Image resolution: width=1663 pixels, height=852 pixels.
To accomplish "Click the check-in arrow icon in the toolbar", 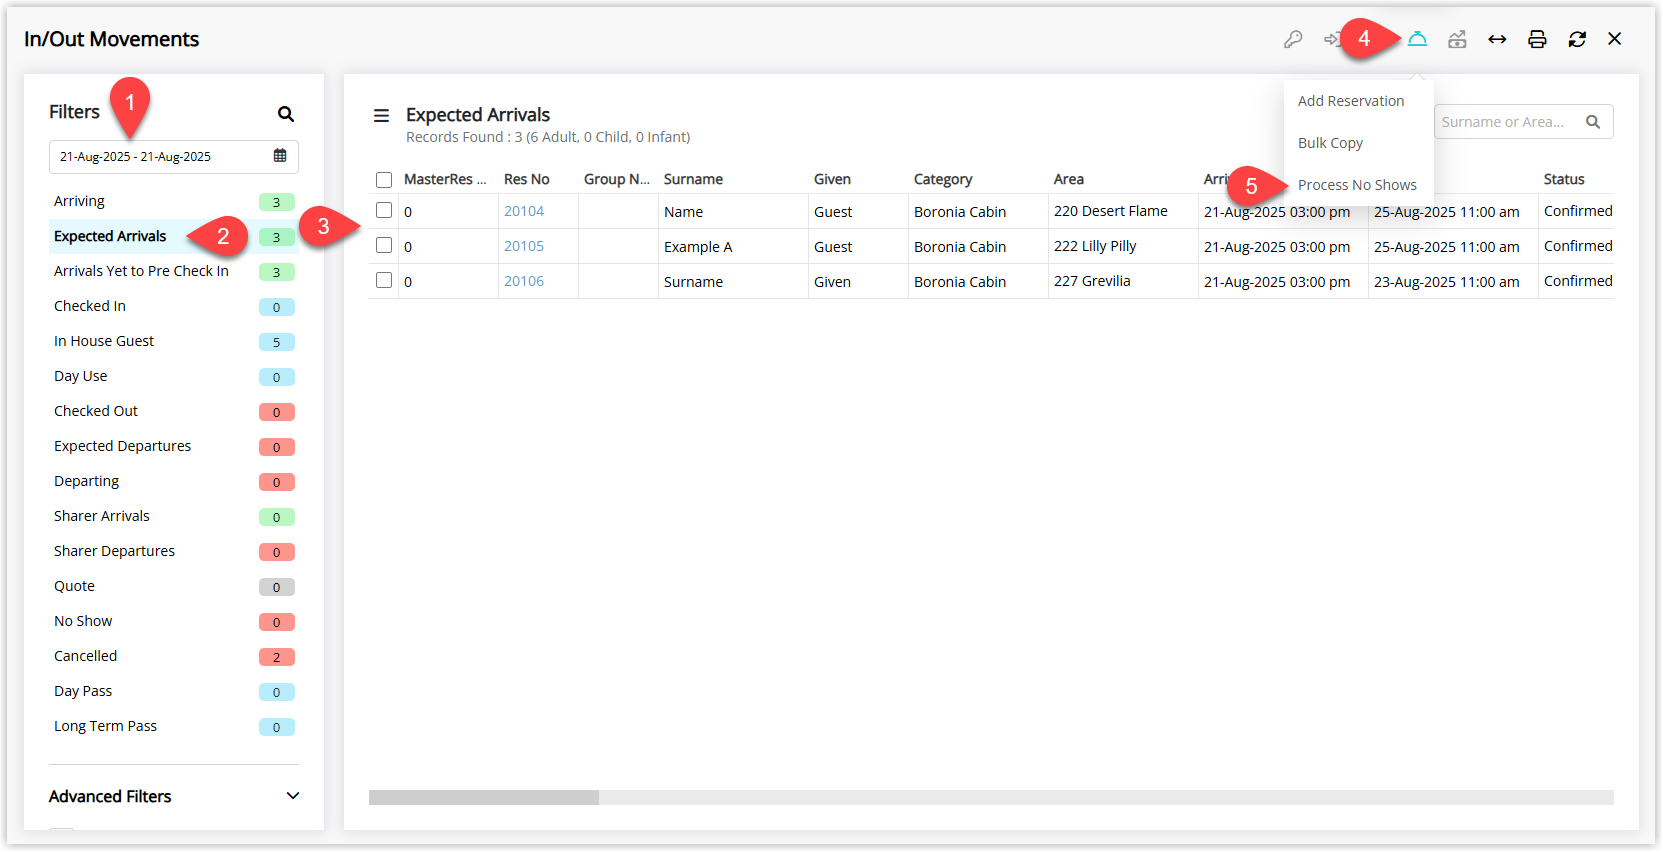I will coord(1331,39).
